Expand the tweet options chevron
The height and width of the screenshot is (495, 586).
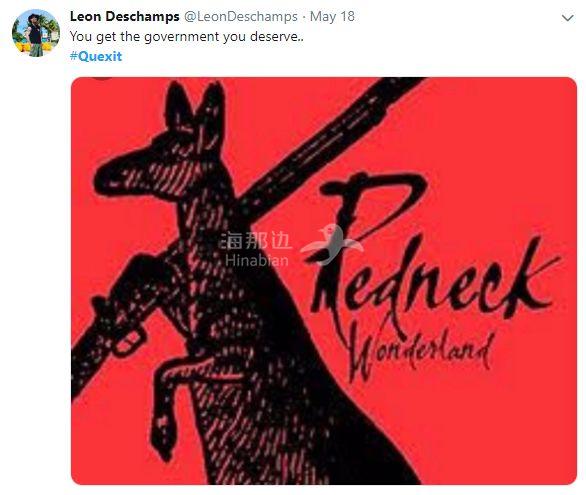(568, 18)
